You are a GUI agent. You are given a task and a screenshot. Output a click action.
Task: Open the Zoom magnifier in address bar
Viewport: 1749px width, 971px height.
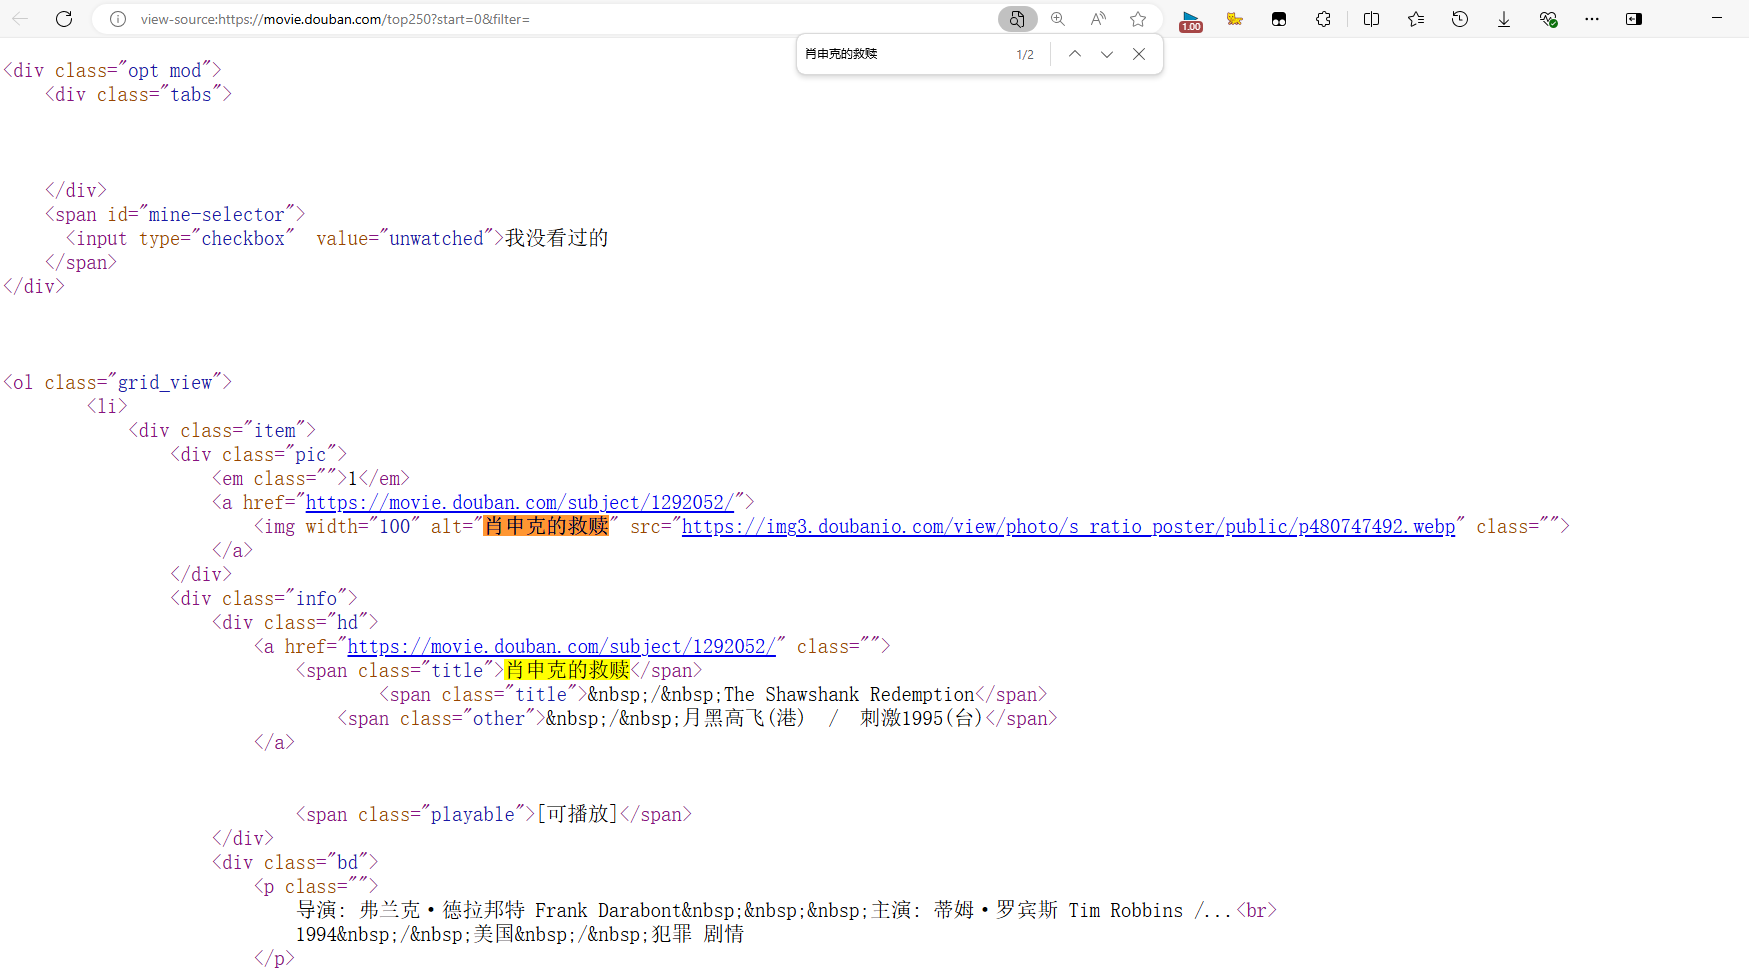tap(1058, 19)
